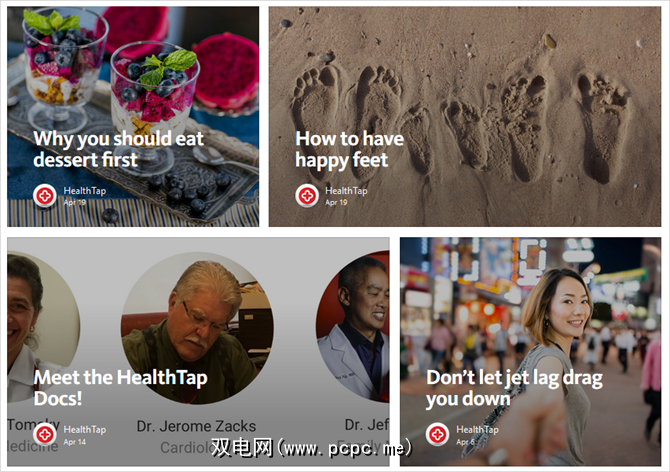This screenshot has height=472, width=670.
Task: Click the white-coat doctor circular portrait
Action: (x=353, y=327)
